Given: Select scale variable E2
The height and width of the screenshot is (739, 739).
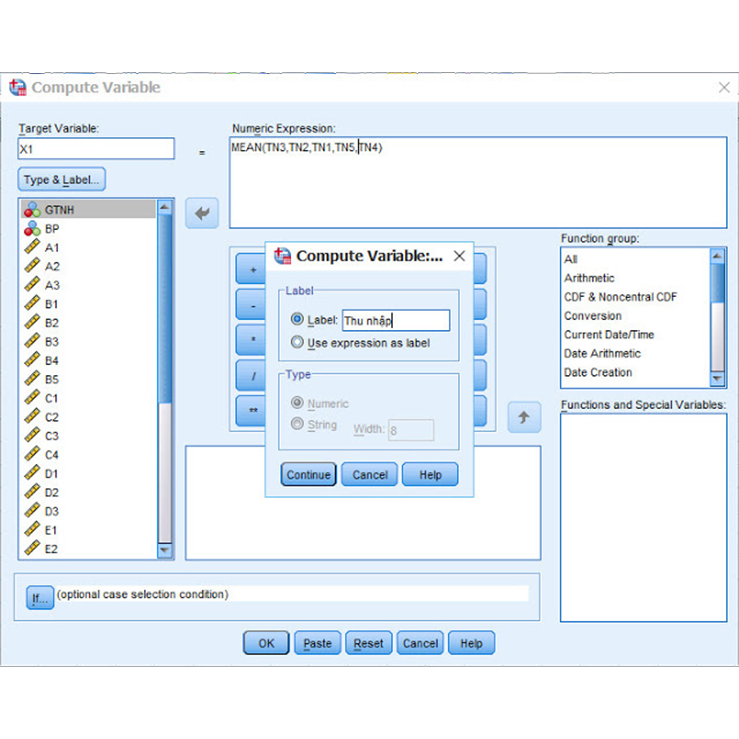Looking at the screenshot, I should tap(88, 549).
